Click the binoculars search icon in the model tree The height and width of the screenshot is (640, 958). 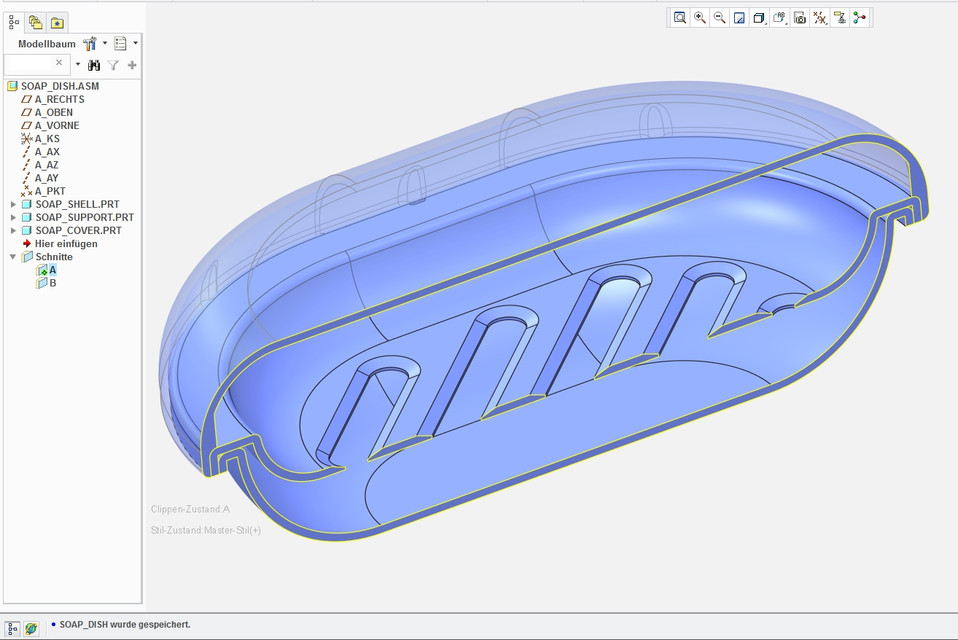click(x=94, y=65)
